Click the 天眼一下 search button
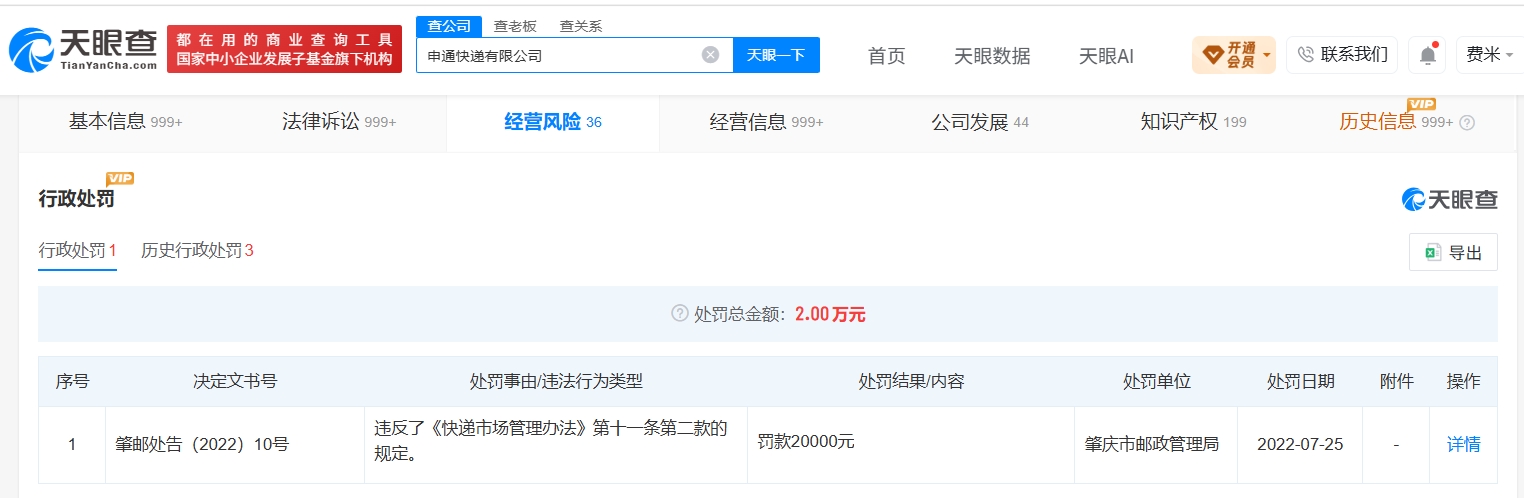Image resolution: width=1524 pixels, height=498 pixels. pyautogui.click(x=776, y=55)
